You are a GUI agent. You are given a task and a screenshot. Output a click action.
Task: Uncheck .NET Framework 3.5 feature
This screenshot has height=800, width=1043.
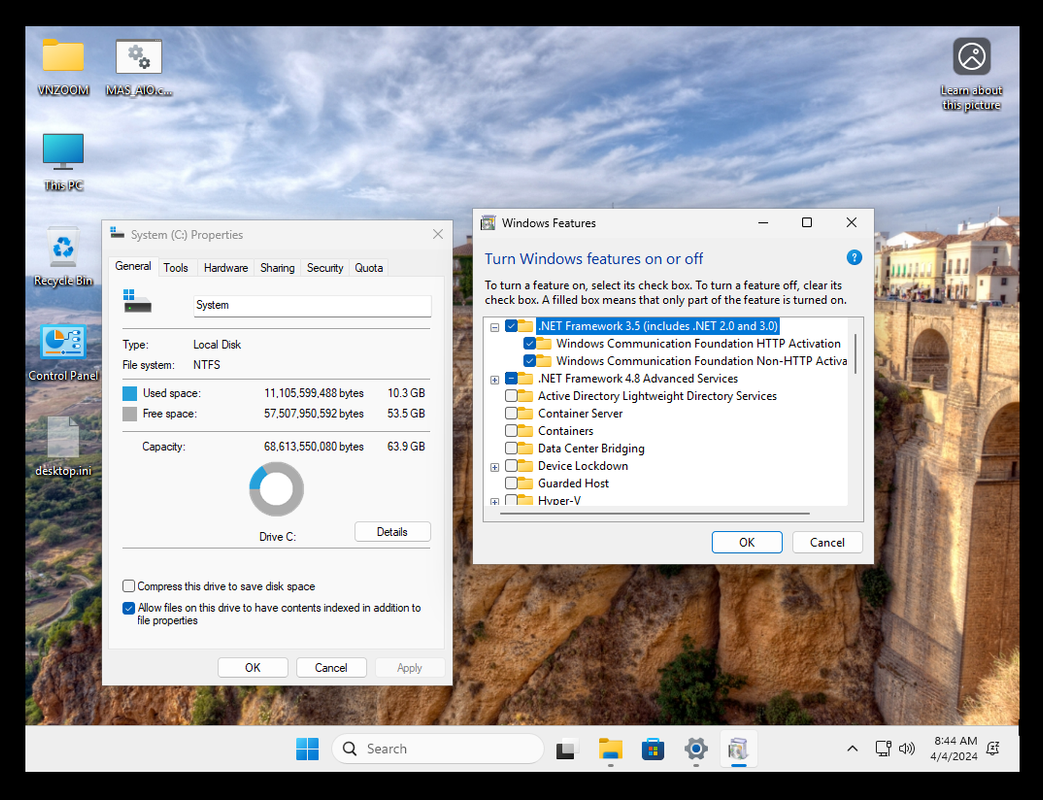511,326
